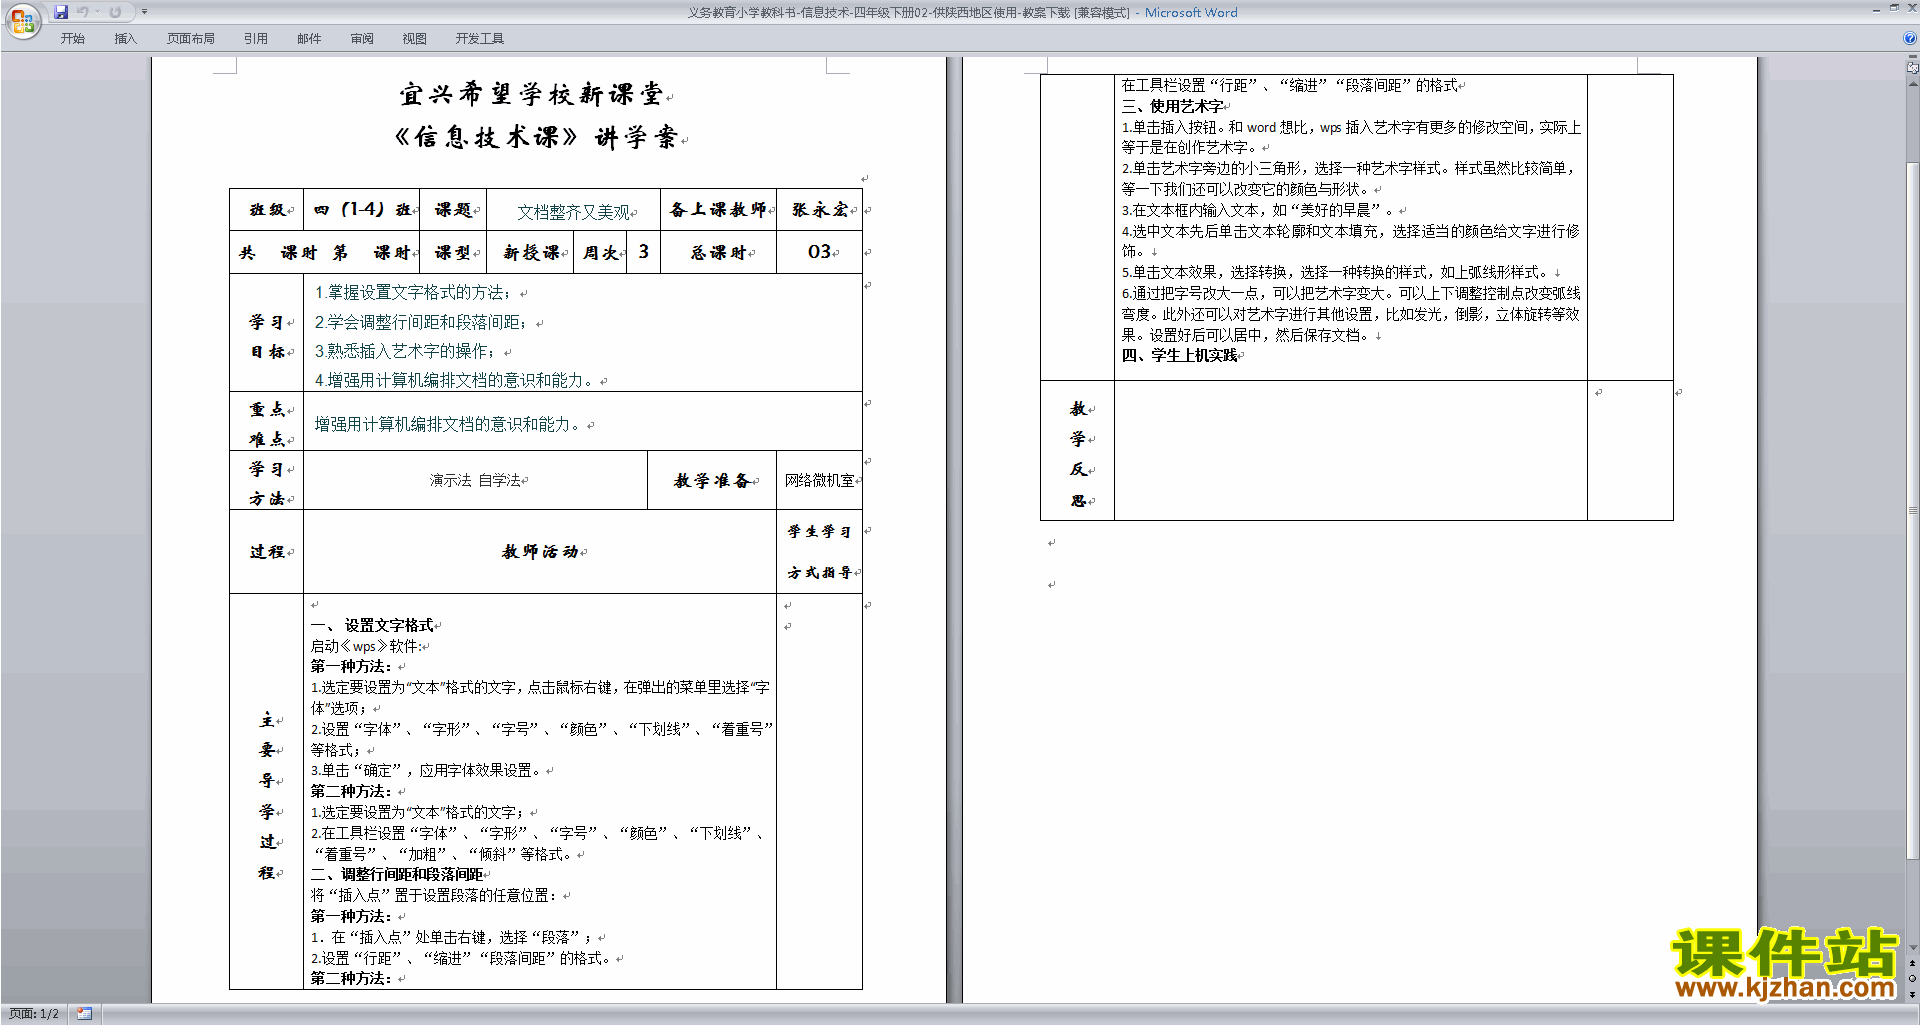Click heading 三、使用艺术字 on page two
Viewport: 1920px width, 1025px height.
tap(1172, 106)
